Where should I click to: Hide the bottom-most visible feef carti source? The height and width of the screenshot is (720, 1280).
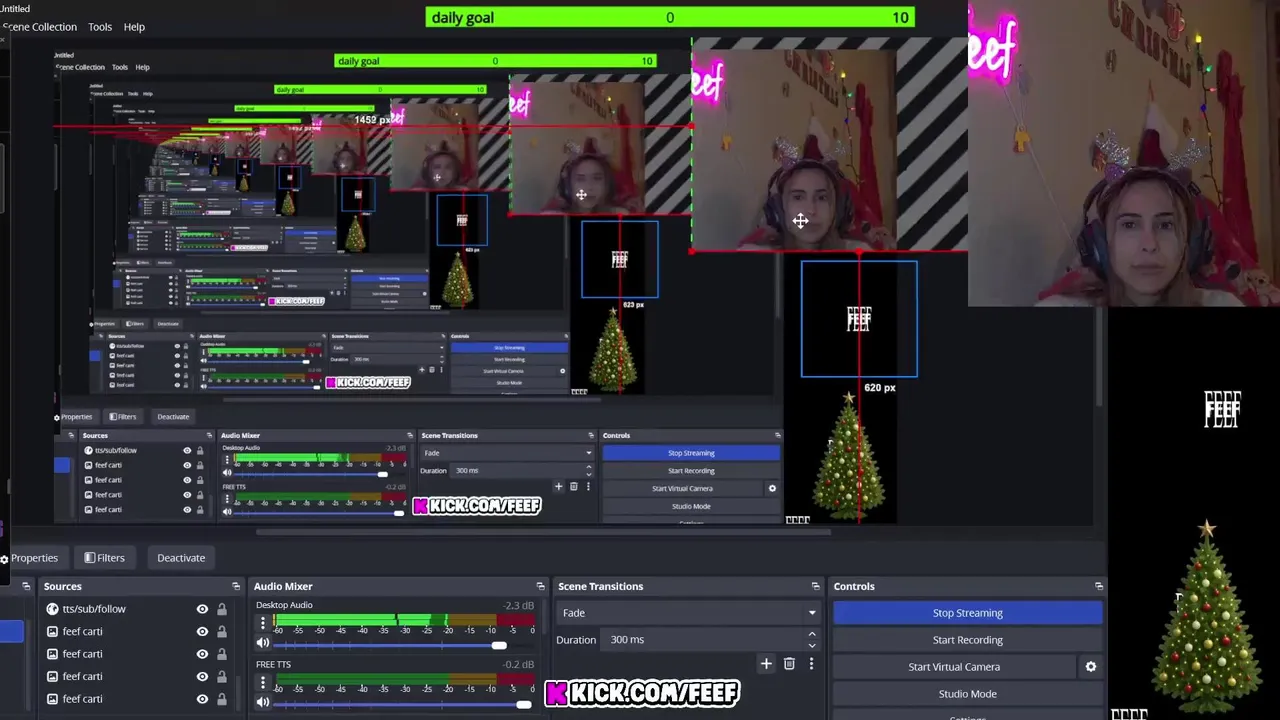(202, 699)
